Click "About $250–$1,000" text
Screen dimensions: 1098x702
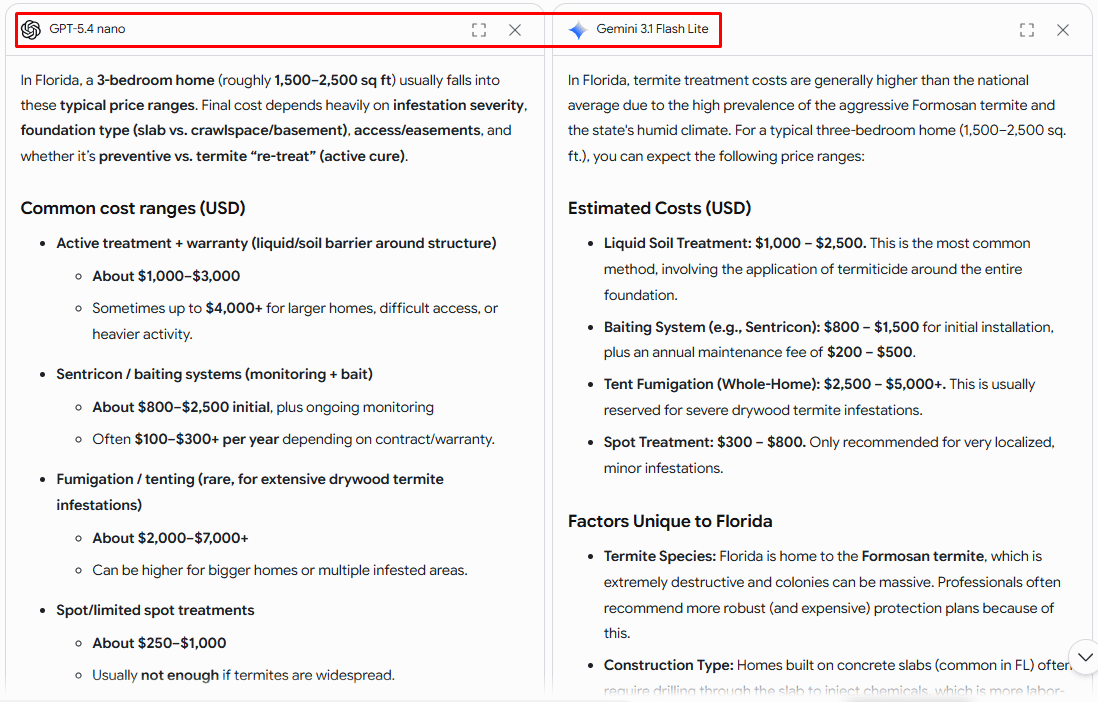click(x=159, y=643)
